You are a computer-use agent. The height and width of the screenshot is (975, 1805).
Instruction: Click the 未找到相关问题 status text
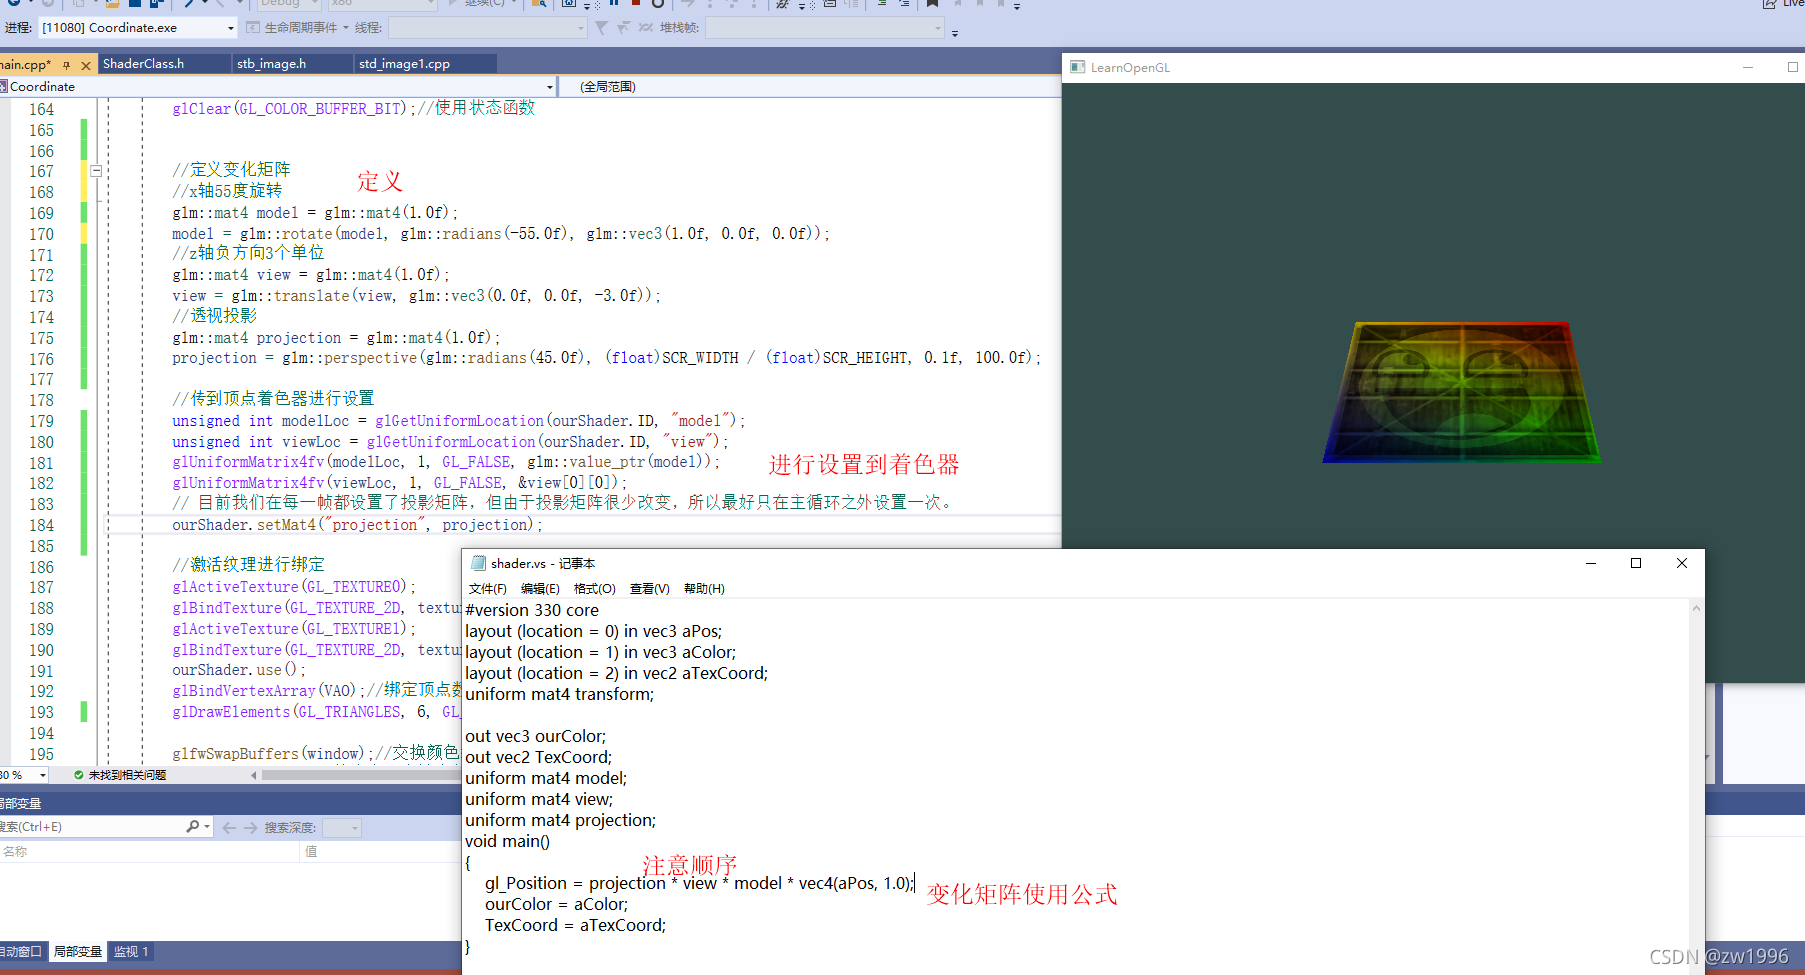pos(127,775)
